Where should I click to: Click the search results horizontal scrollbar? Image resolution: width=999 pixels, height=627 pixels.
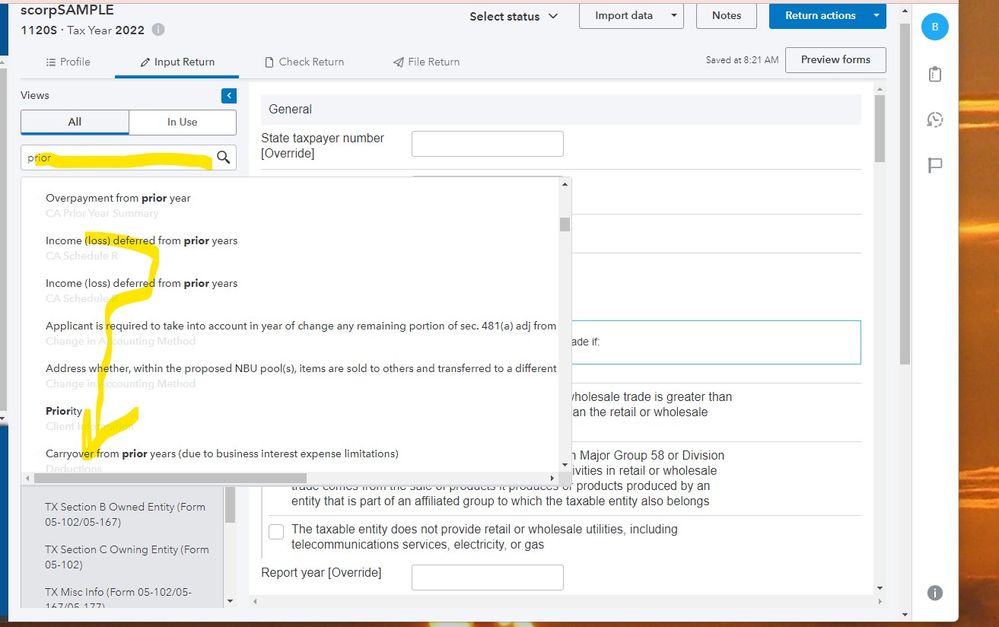tap(170, 478)
